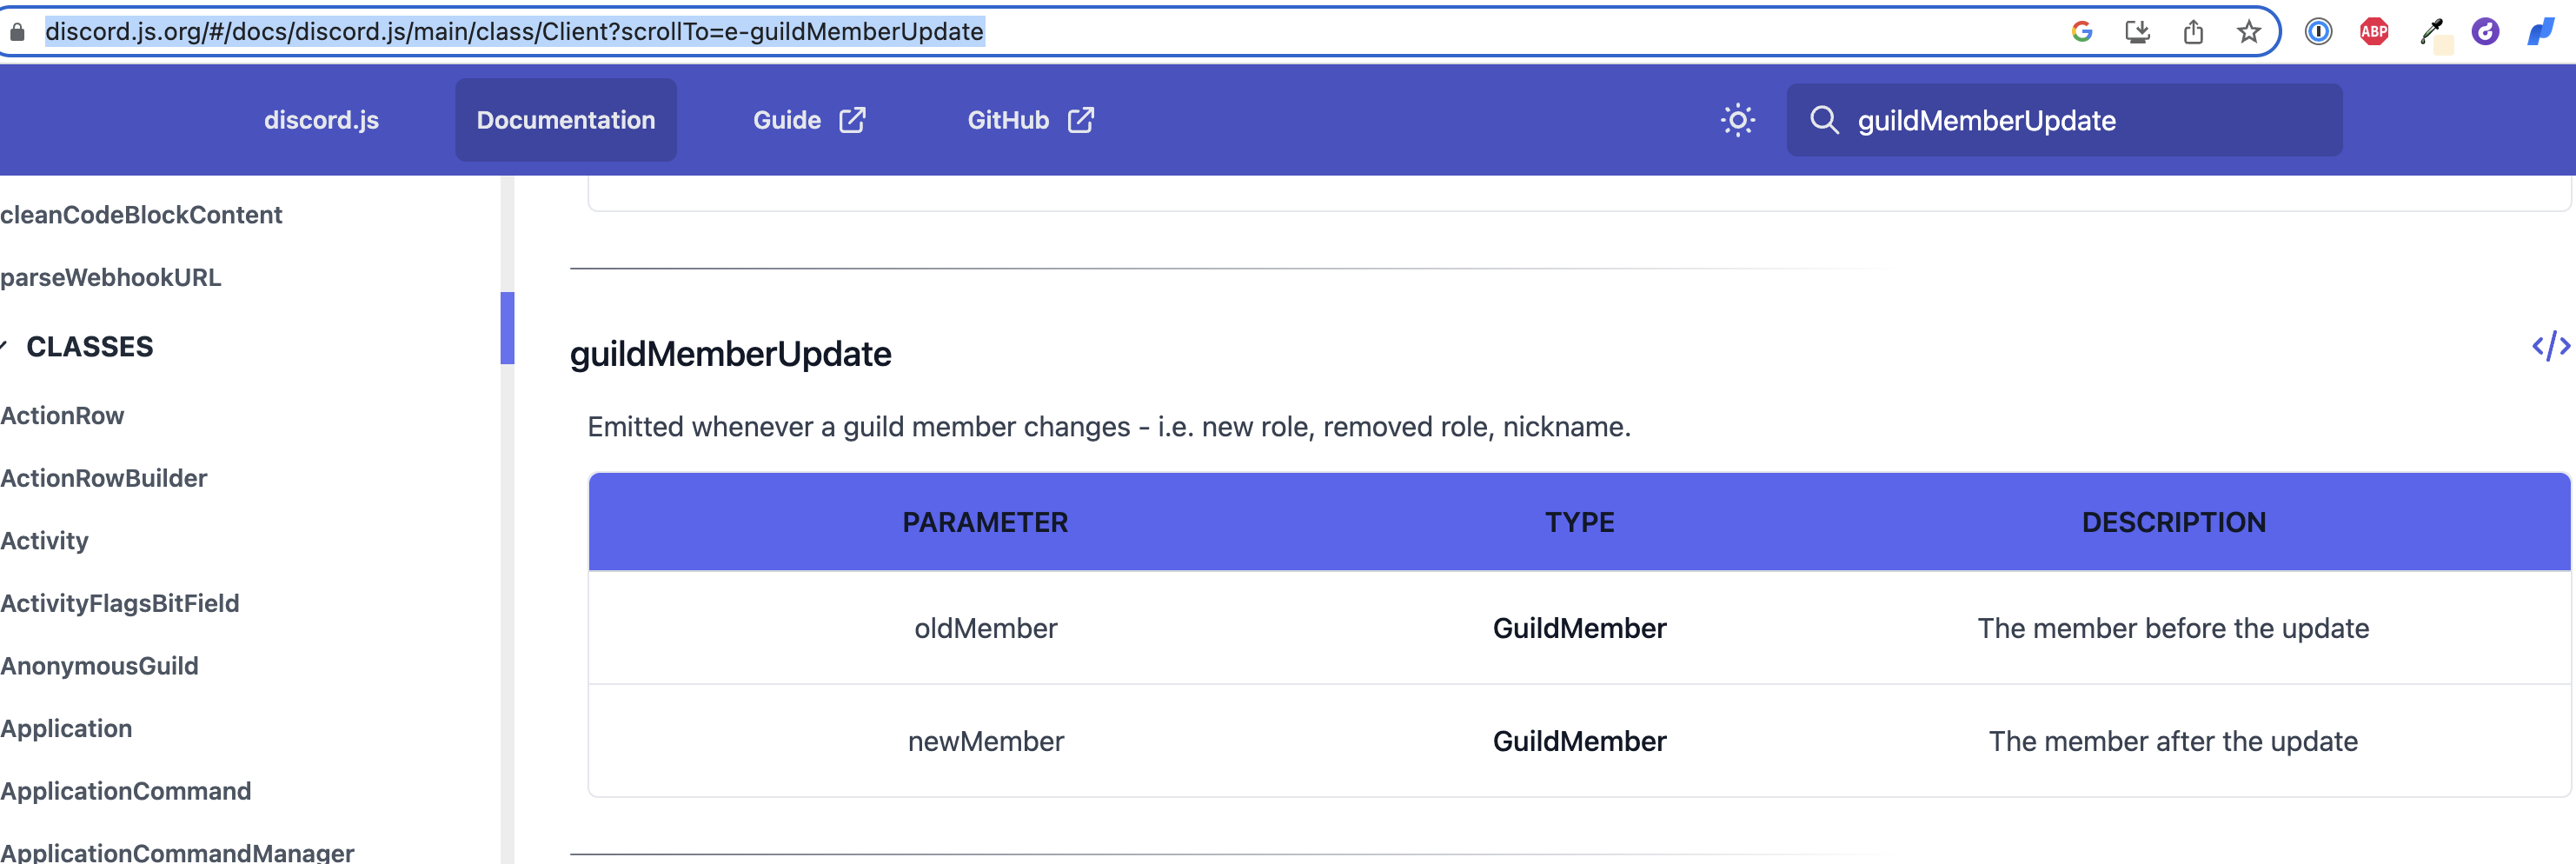Collapse the CLASSES sidebar section

[6, 347]
